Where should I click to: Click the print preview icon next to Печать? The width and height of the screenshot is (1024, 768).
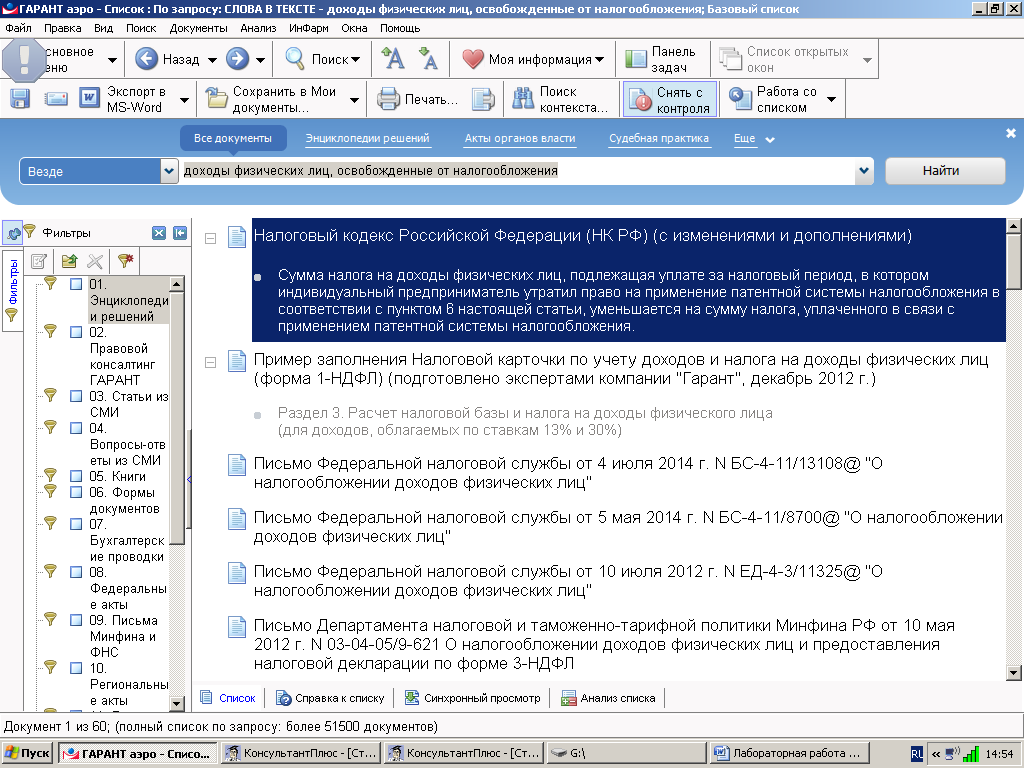[x=483, y=99]
